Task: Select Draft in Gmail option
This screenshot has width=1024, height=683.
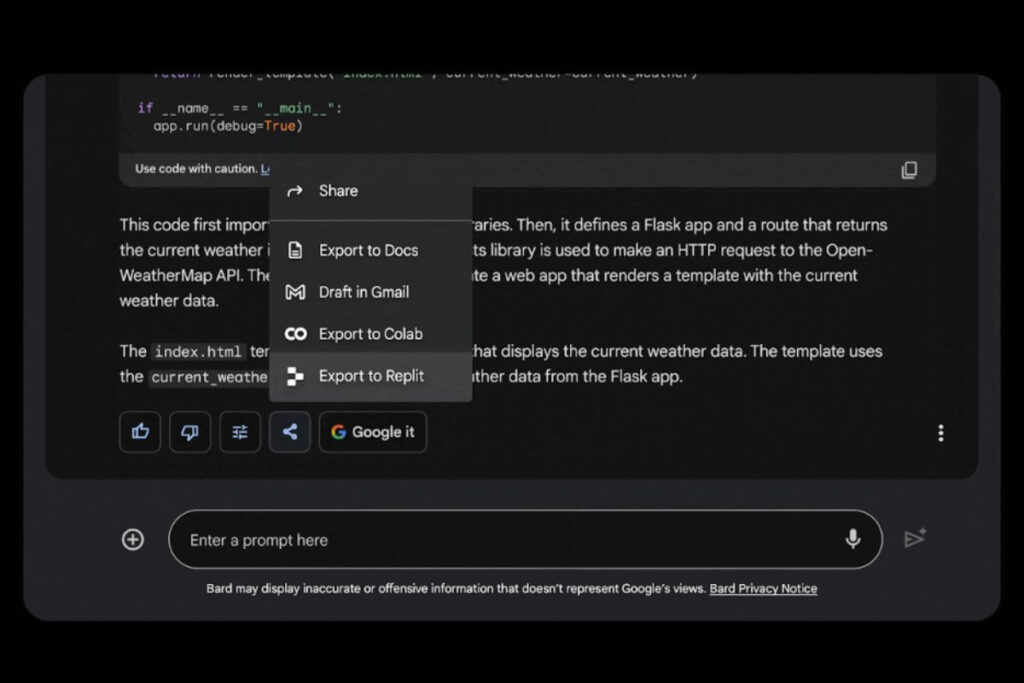Action: click(363, 292)
